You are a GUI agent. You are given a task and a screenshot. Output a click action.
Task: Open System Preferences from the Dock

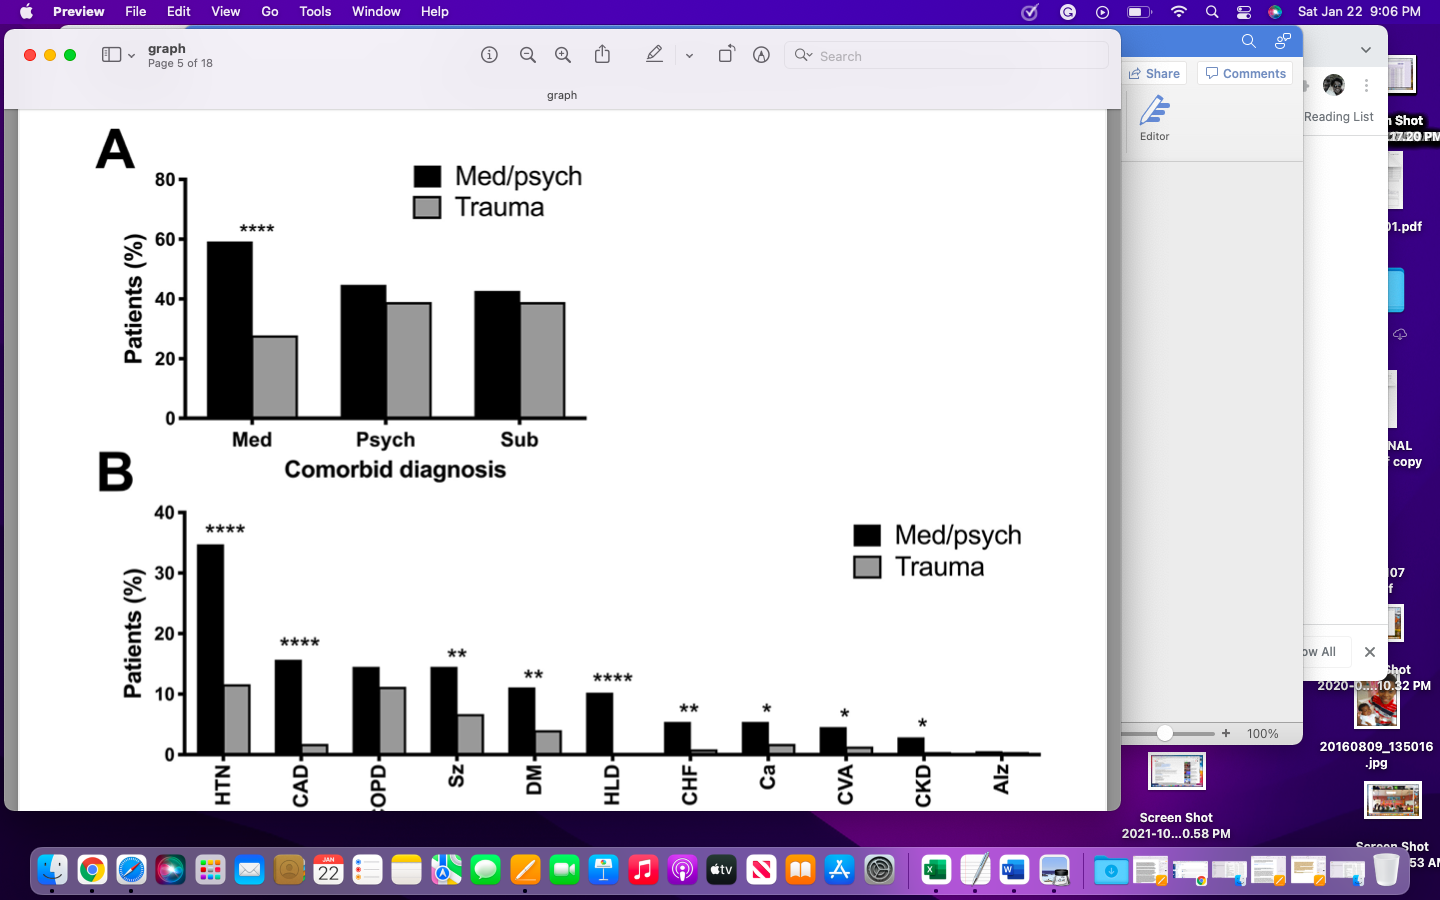click(879, 870)
